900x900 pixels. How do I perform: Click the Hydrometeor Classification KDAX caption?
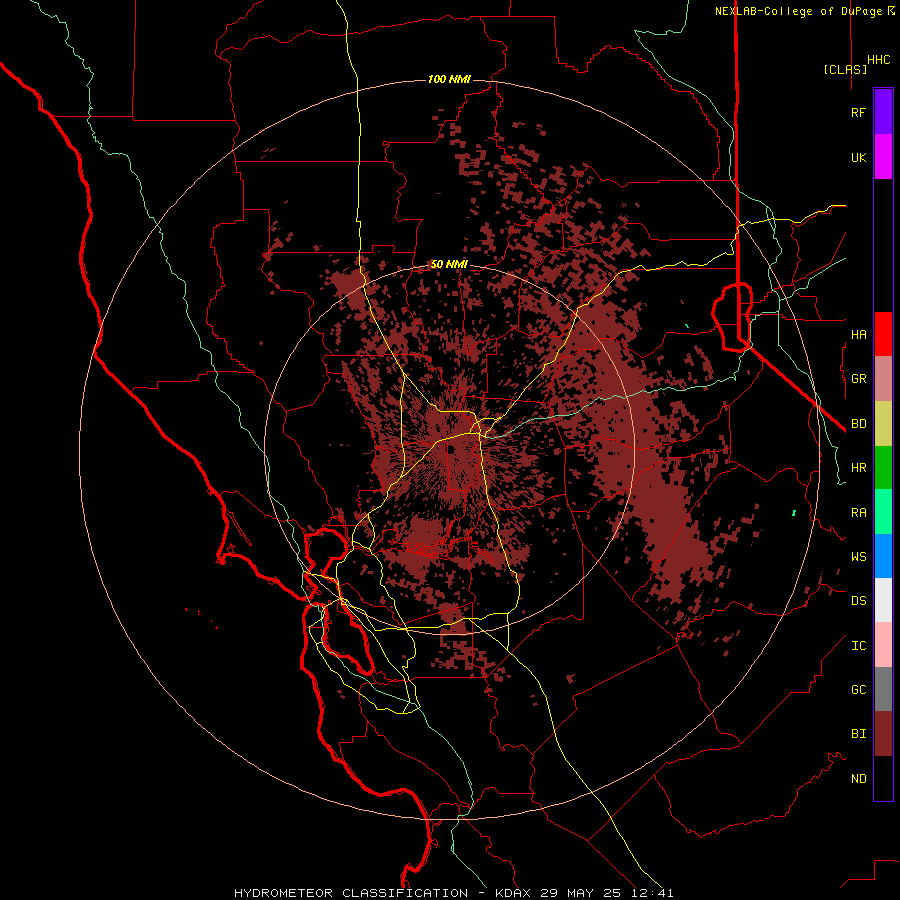[x=453, y=893]
